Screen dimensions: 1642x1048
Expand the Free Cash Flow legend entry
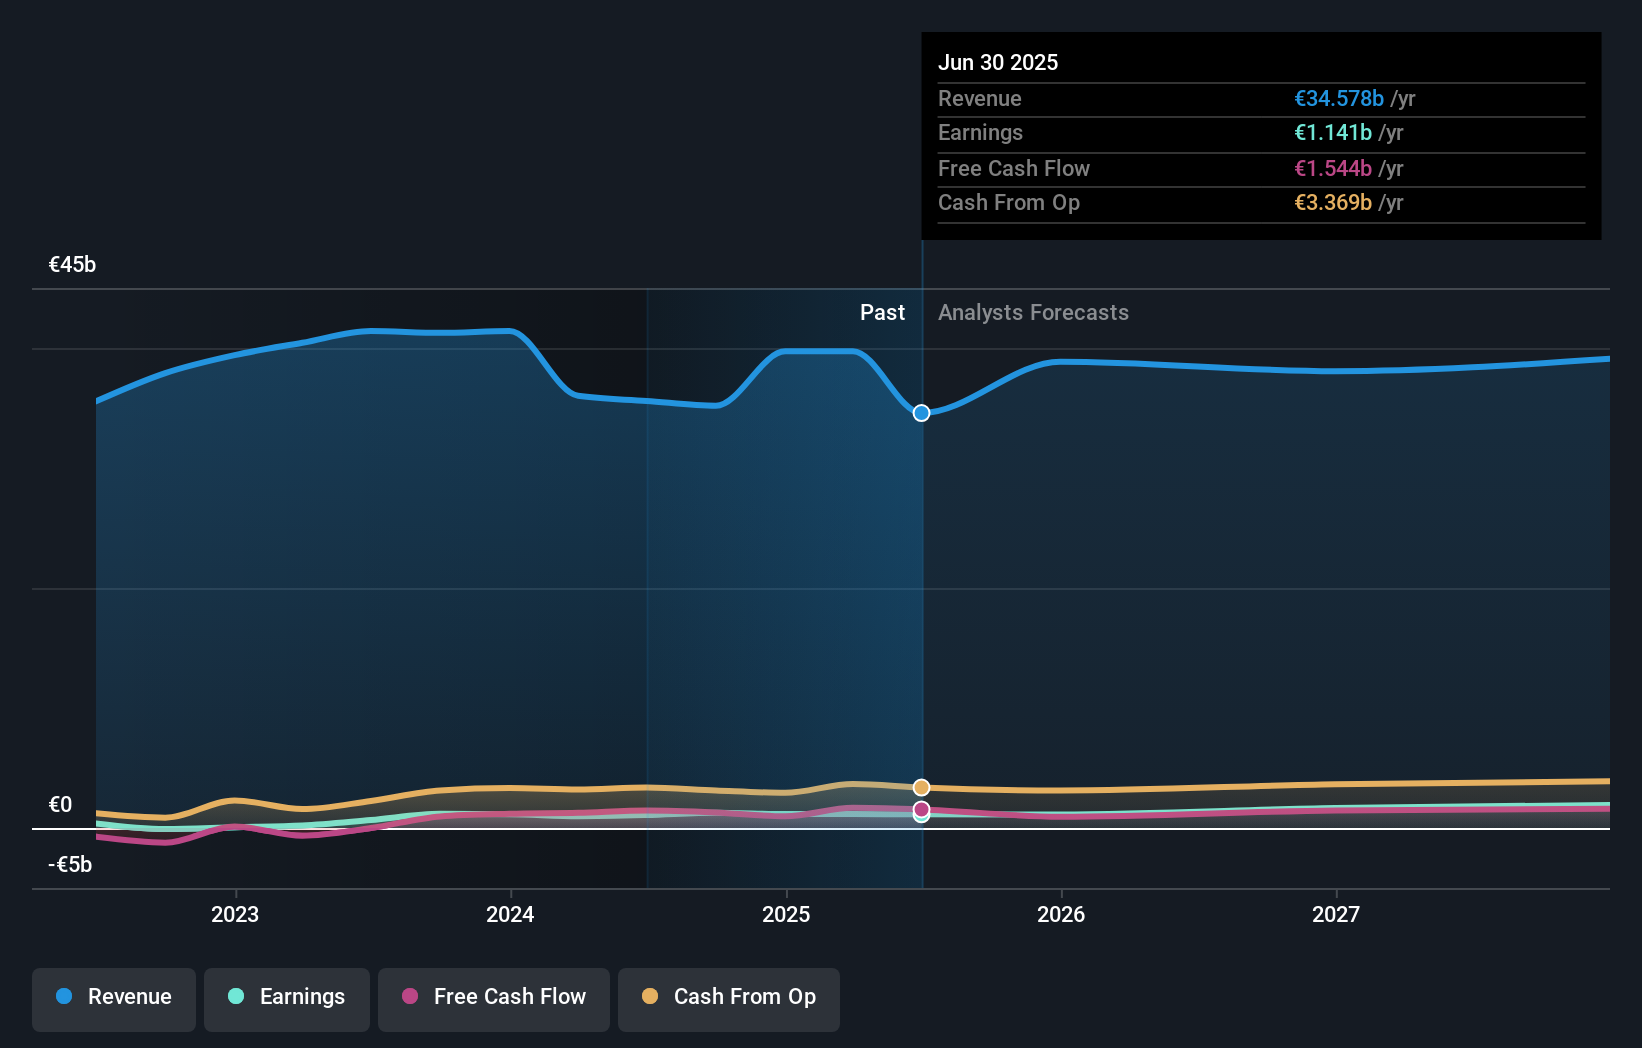coord(493,999)
